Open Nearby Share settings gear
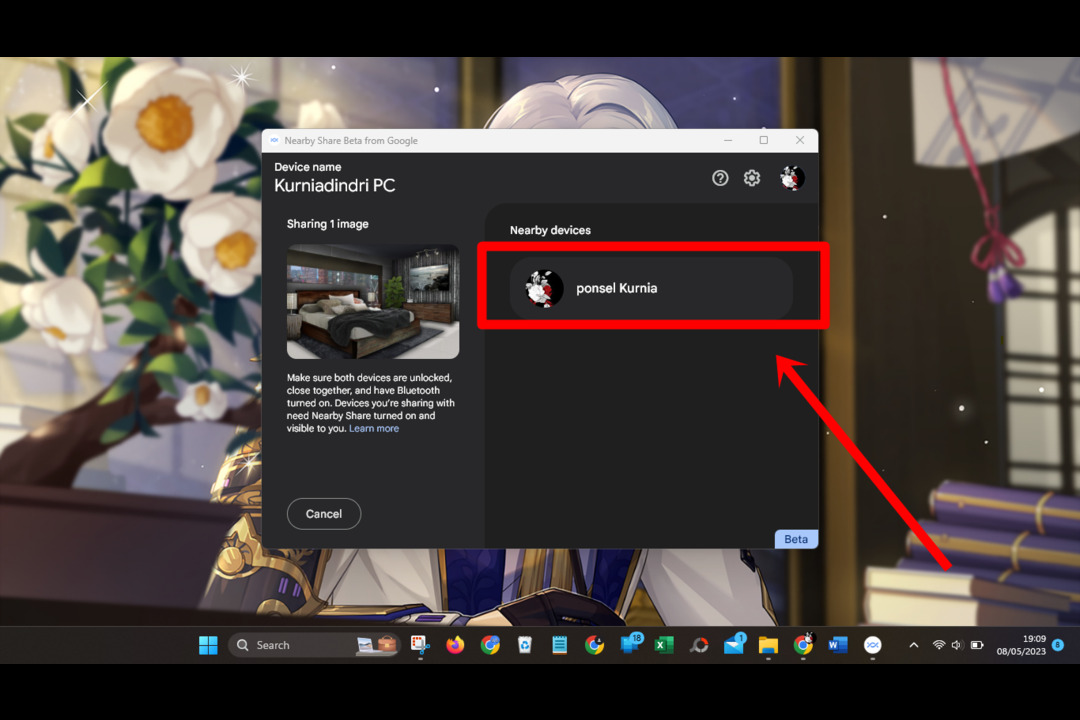This screenshot has height=720, width=1080. click(x=752, y=178)
